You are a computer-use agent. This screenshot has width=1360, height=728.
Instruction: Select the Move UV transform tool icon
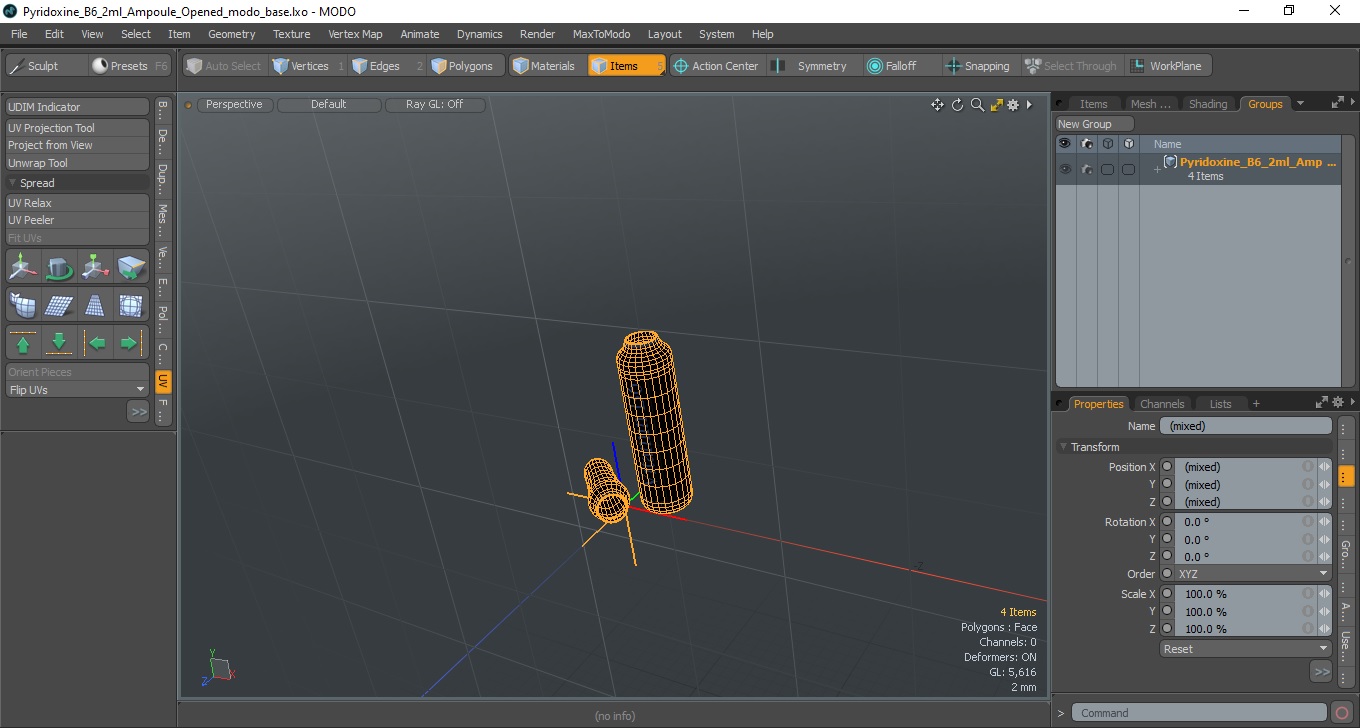[23, 267]
